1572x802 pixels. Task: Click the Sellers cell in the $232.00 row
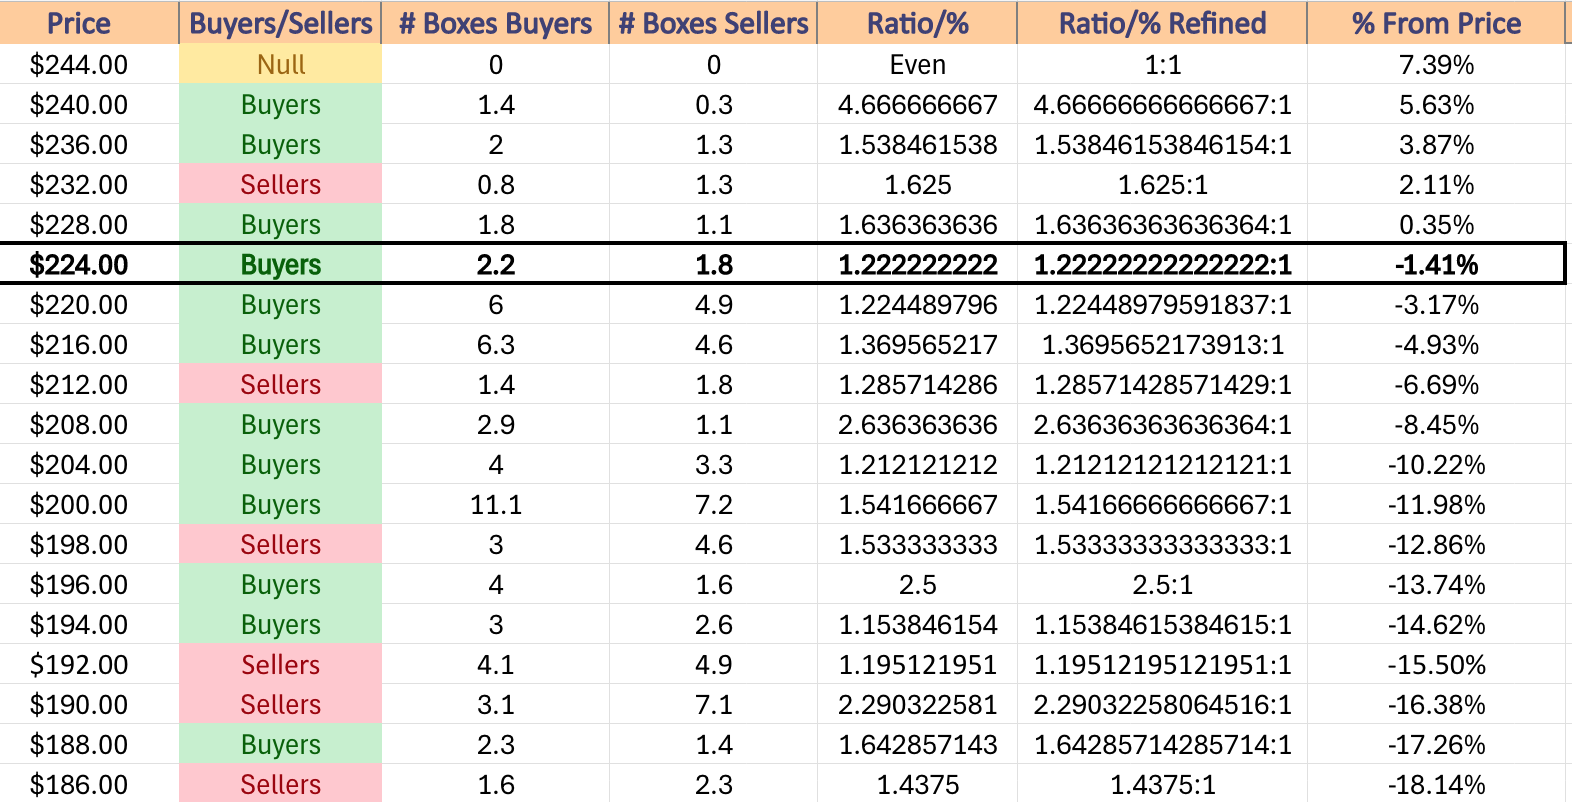pyautogui.click(x=280, y=184)
